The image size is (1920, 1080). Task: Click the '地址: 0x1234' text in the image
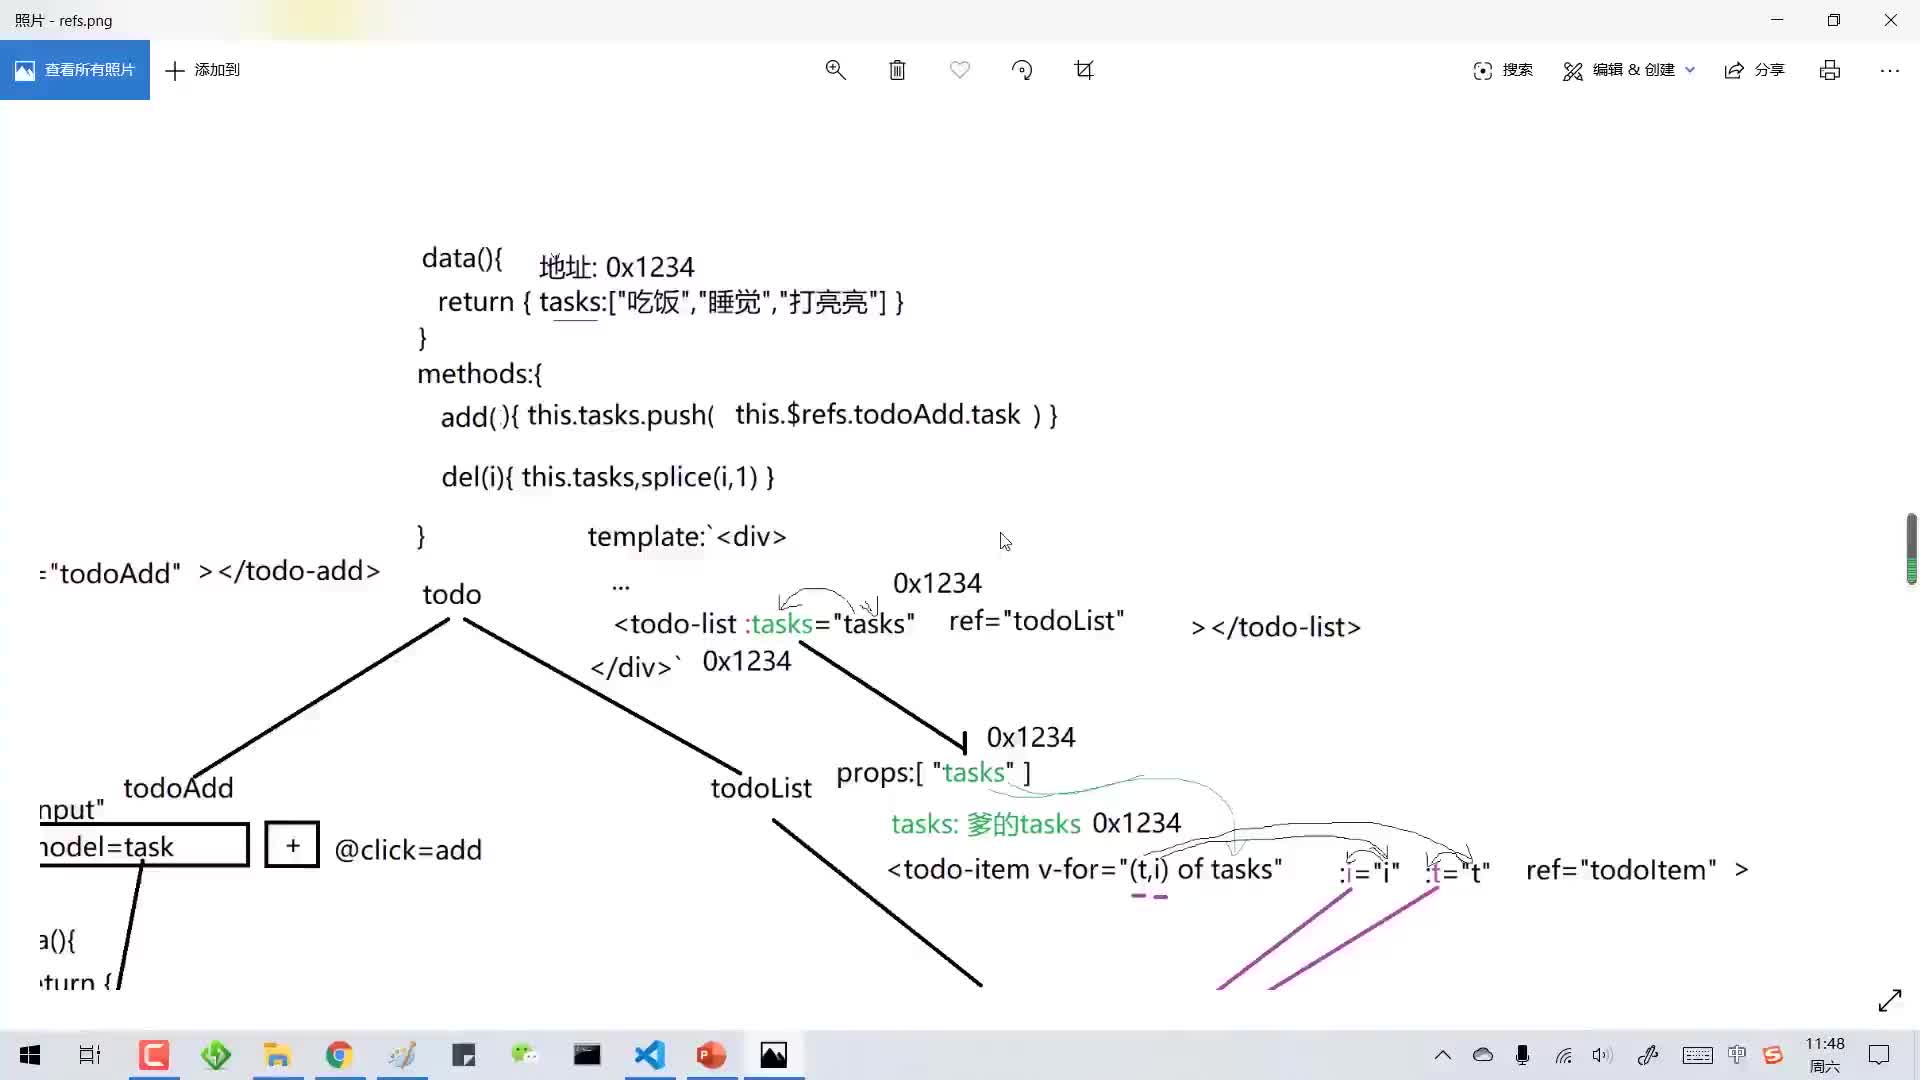click(617, 267)
